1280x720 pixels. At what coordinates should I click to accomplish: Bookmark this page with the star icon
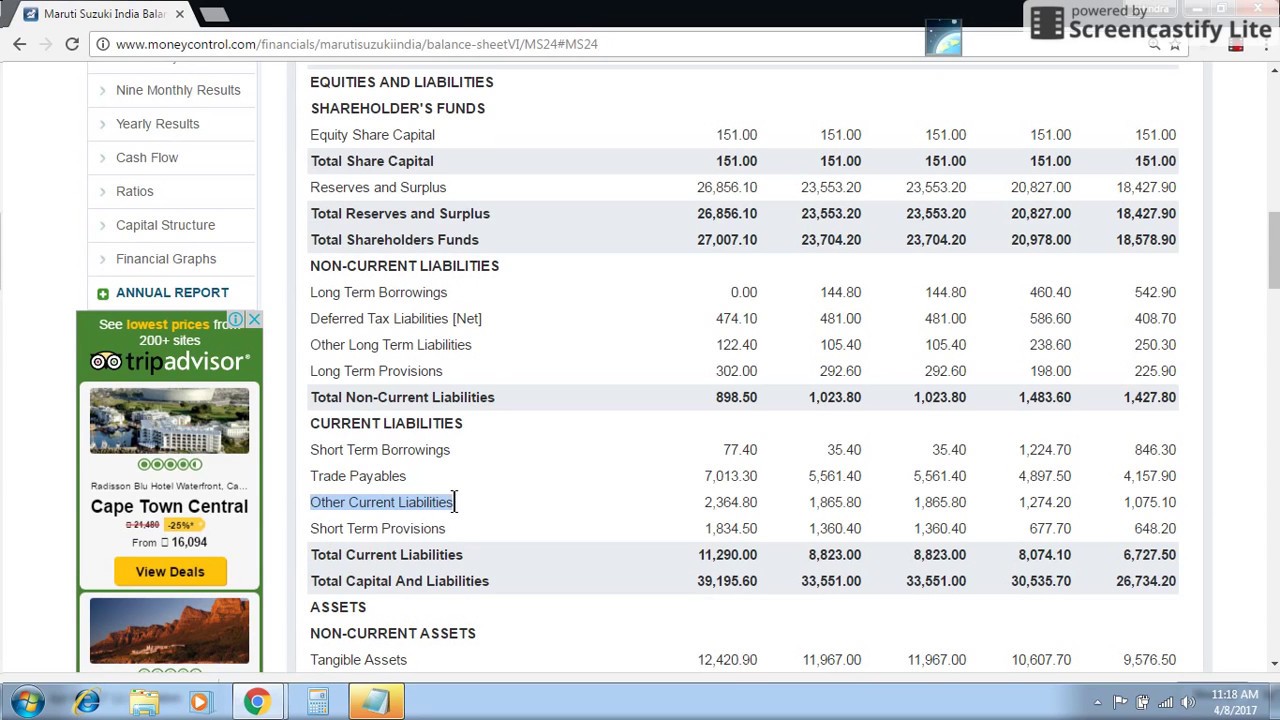pos(1175,44)
